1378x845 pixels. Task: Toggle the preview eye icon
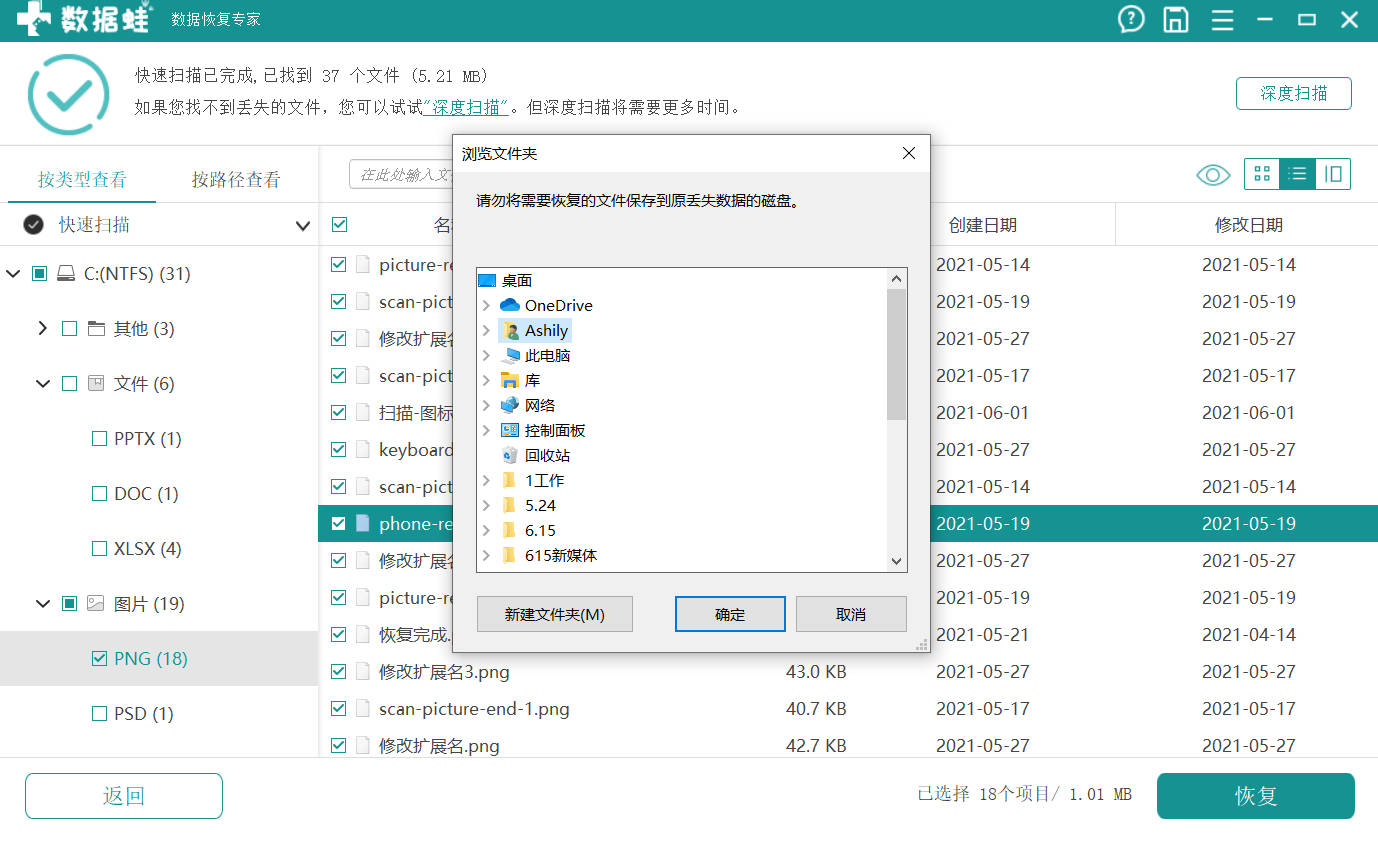[1212, 174]
